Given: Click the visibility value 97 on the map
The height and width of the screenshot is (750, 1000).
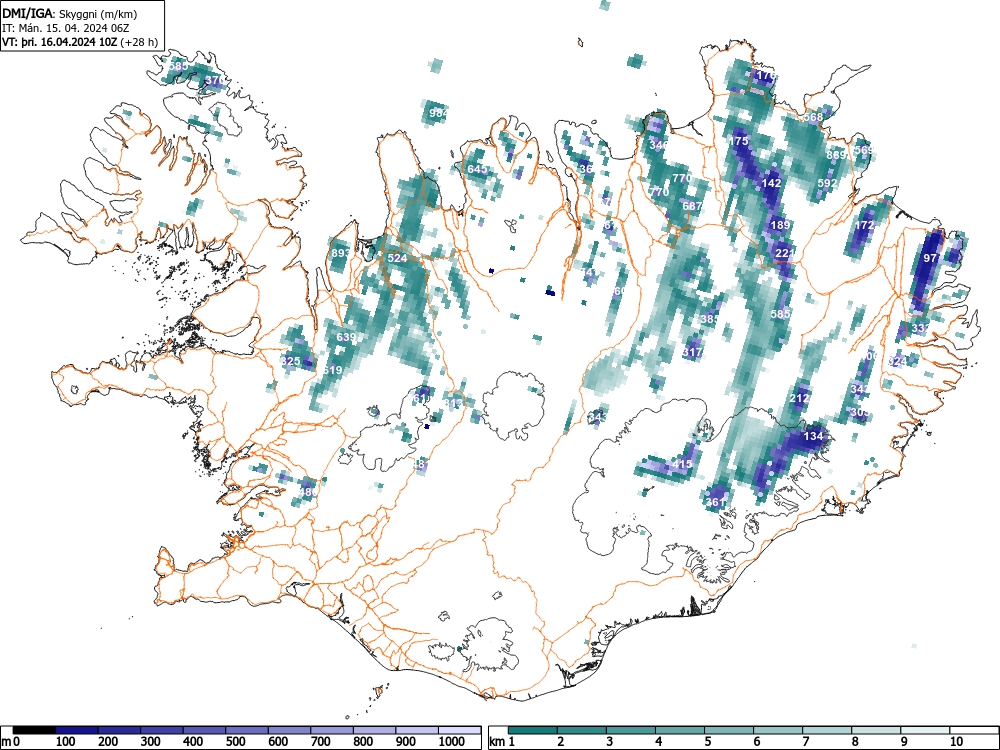Looking at the screenshot, I should (930, 258).
